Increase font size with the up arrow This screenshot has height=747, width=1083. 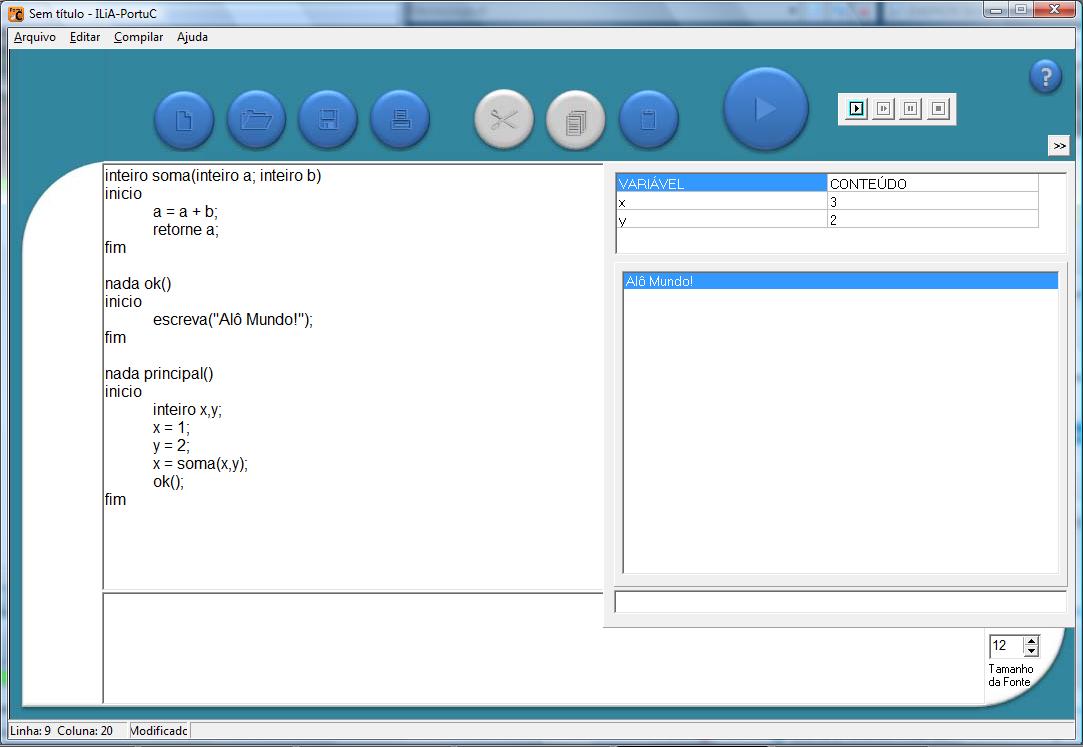click(x=1031, y=640)
